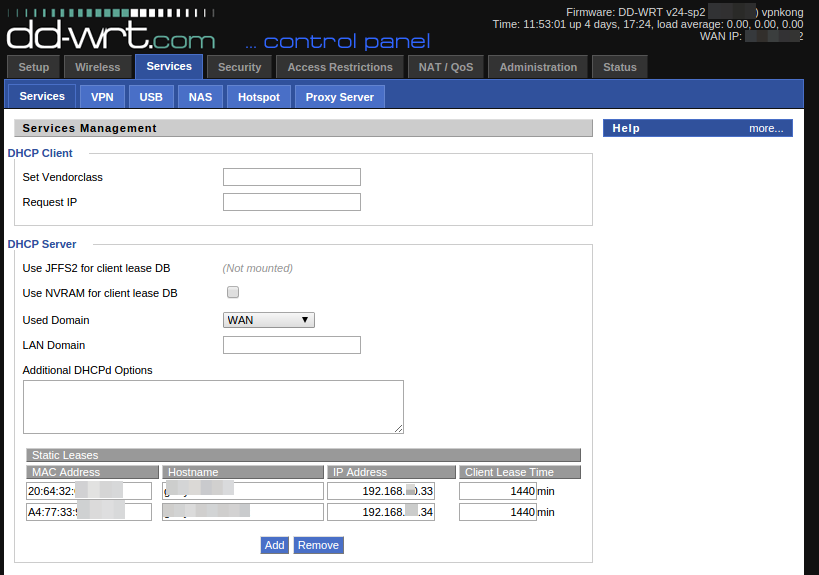Click into Additional DHCPd Options textarea
The image size is (819, 575).
pos(213,407)
